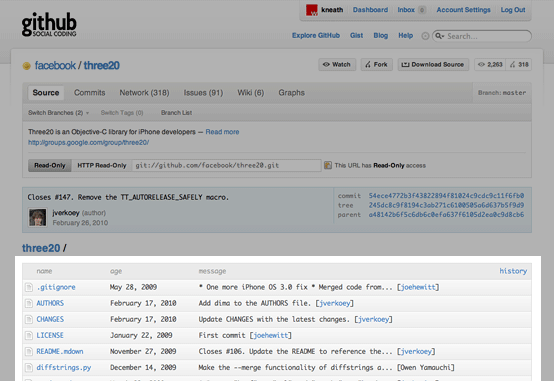Screen dimensions: 554x381
Task: Open LICENSE file
Action: coord(50,335)
